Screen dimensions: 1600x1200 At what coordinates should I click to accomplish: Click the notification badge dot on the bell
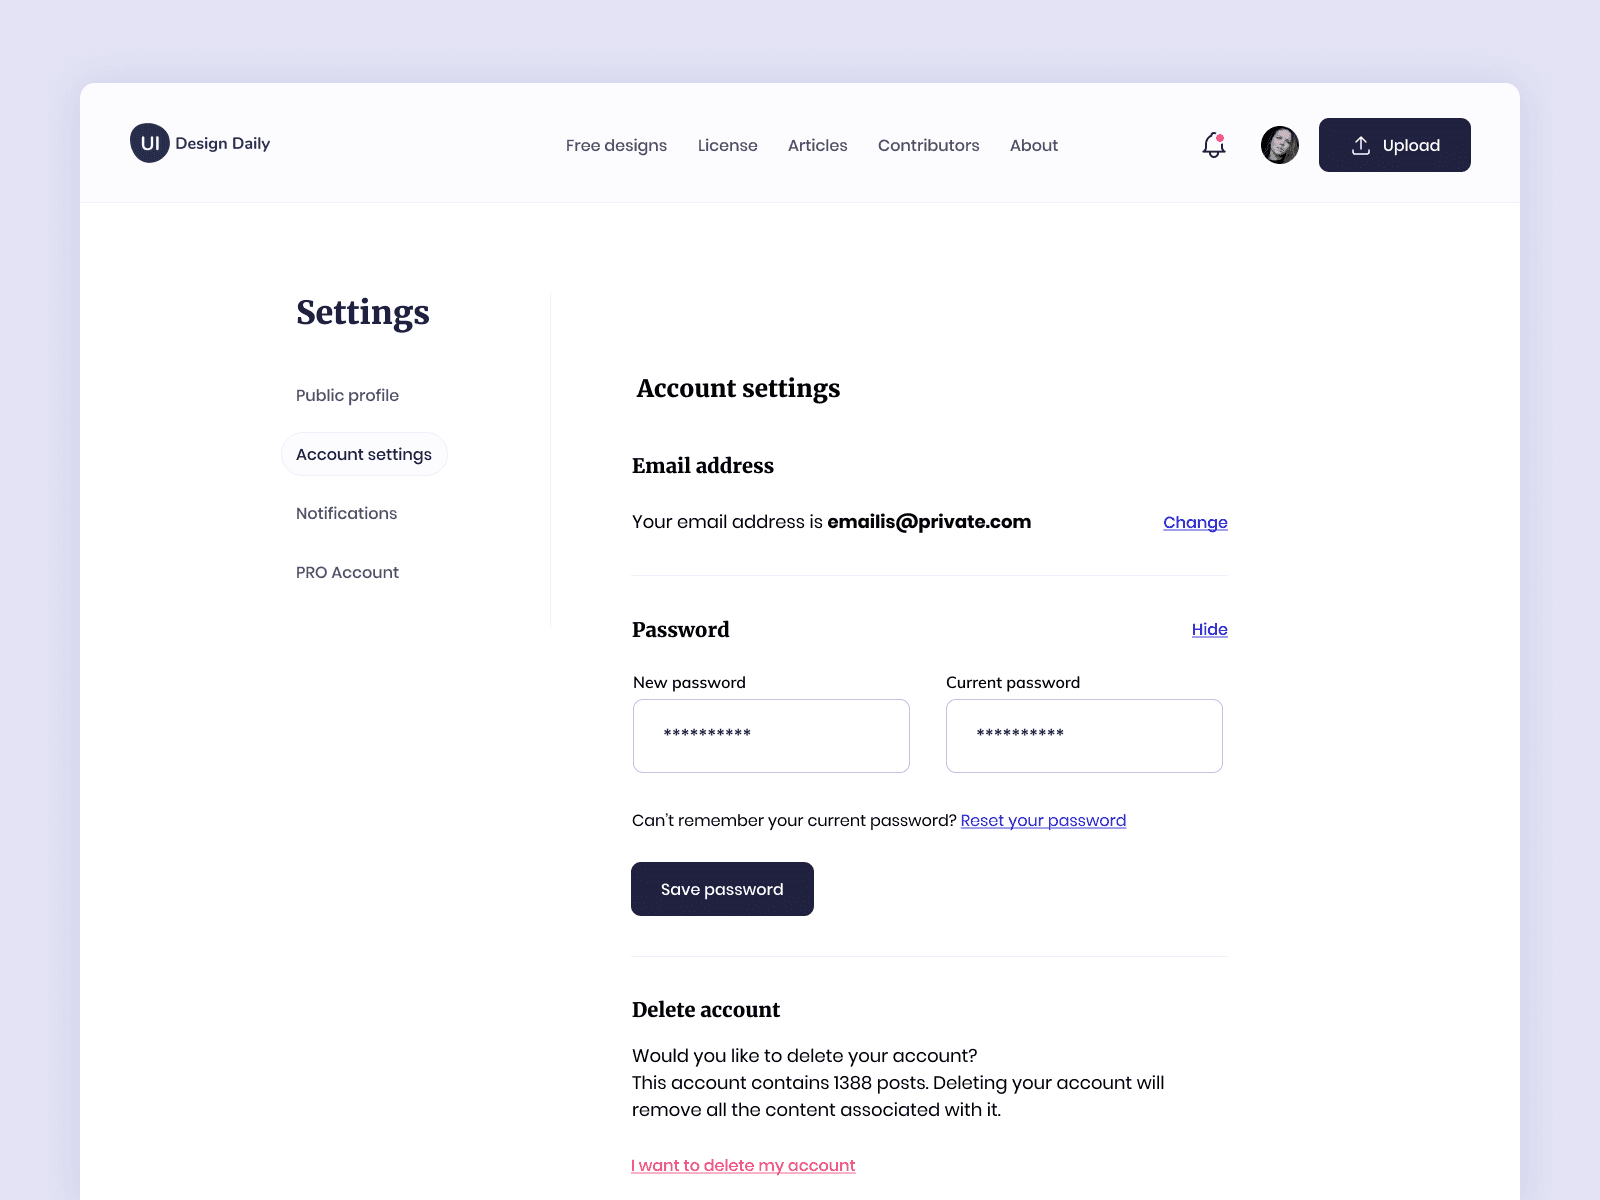click(1221, 136)
